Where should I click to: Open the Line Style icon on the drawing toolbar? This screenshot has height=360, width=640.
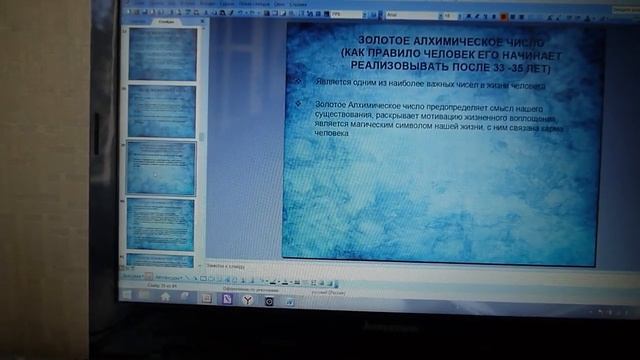coord(298,282)
